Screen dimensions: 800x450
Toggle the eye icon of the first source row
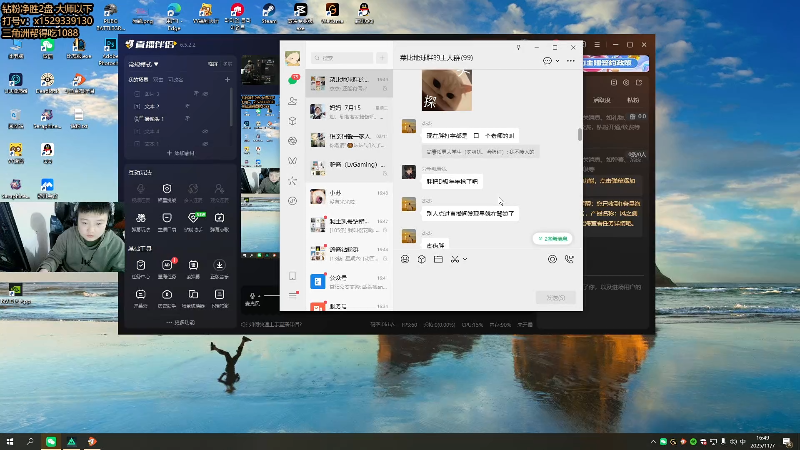coord(205,94)
